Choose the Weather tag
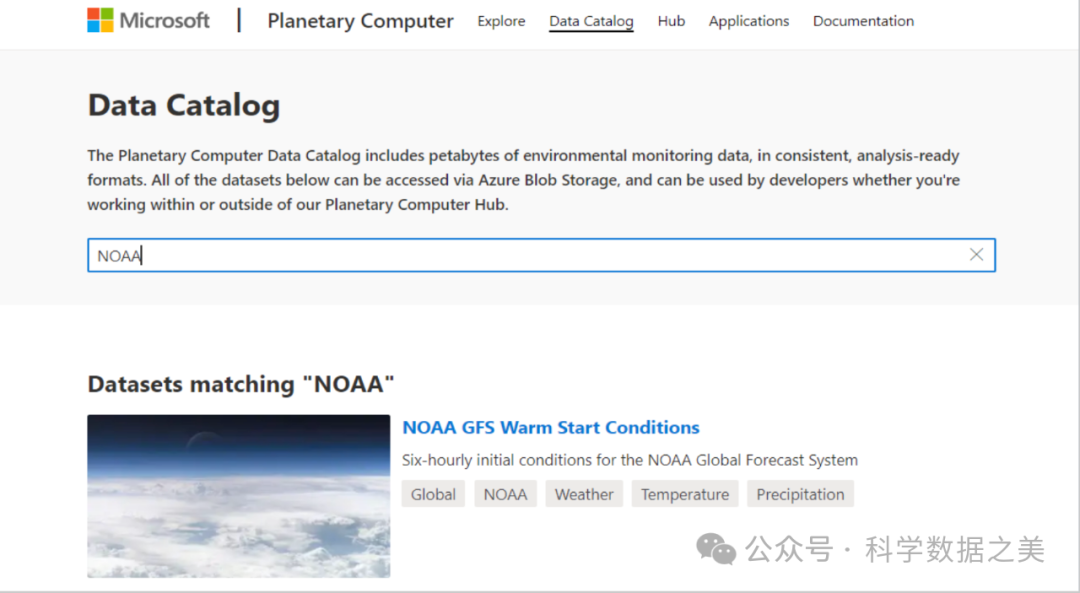This screenshot has height=593, width=1080. (584, 494)
